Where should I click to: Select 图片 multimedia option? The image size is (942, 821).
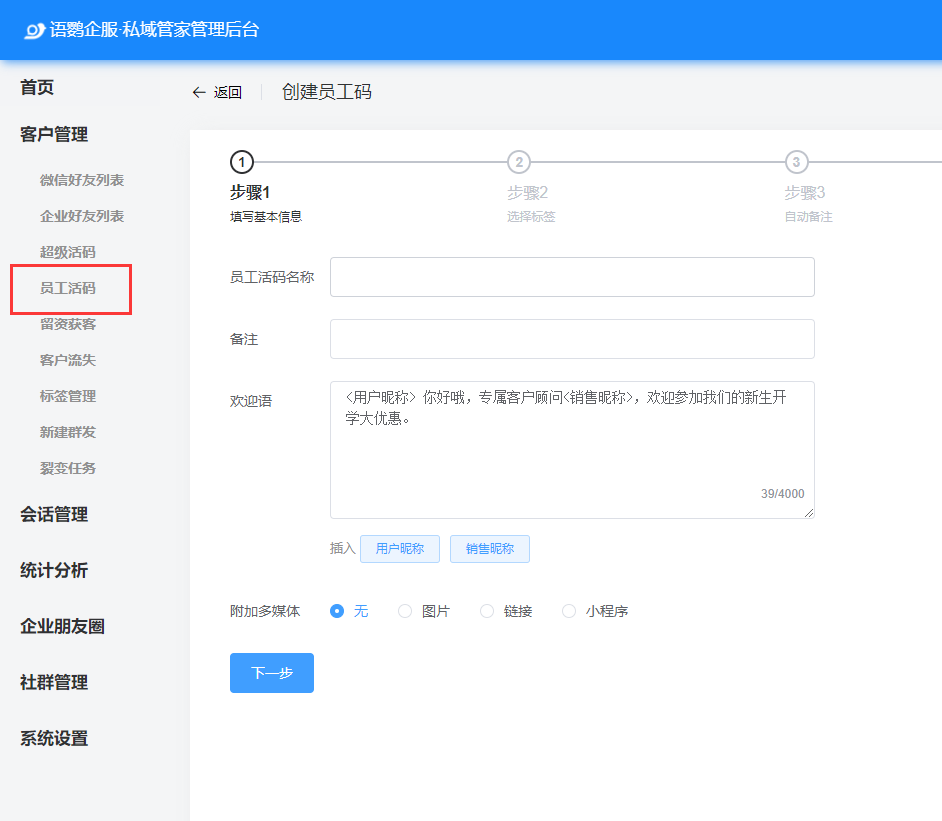[405, 611]
